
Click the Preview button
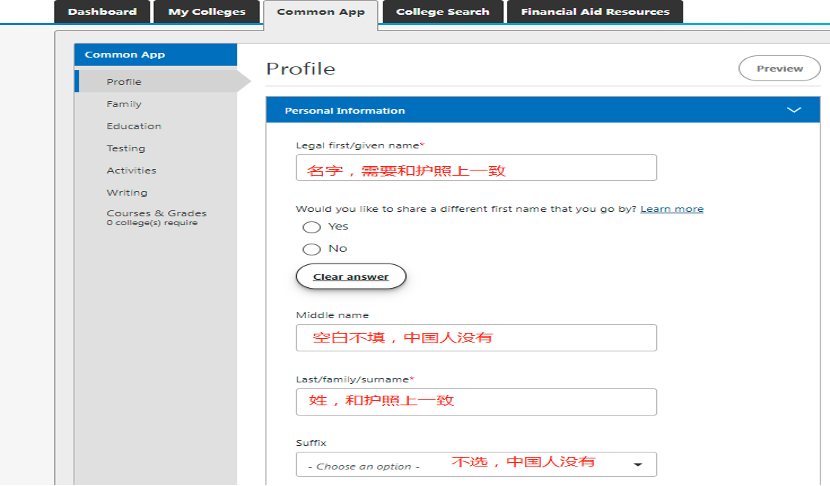(x=779, y=68)
